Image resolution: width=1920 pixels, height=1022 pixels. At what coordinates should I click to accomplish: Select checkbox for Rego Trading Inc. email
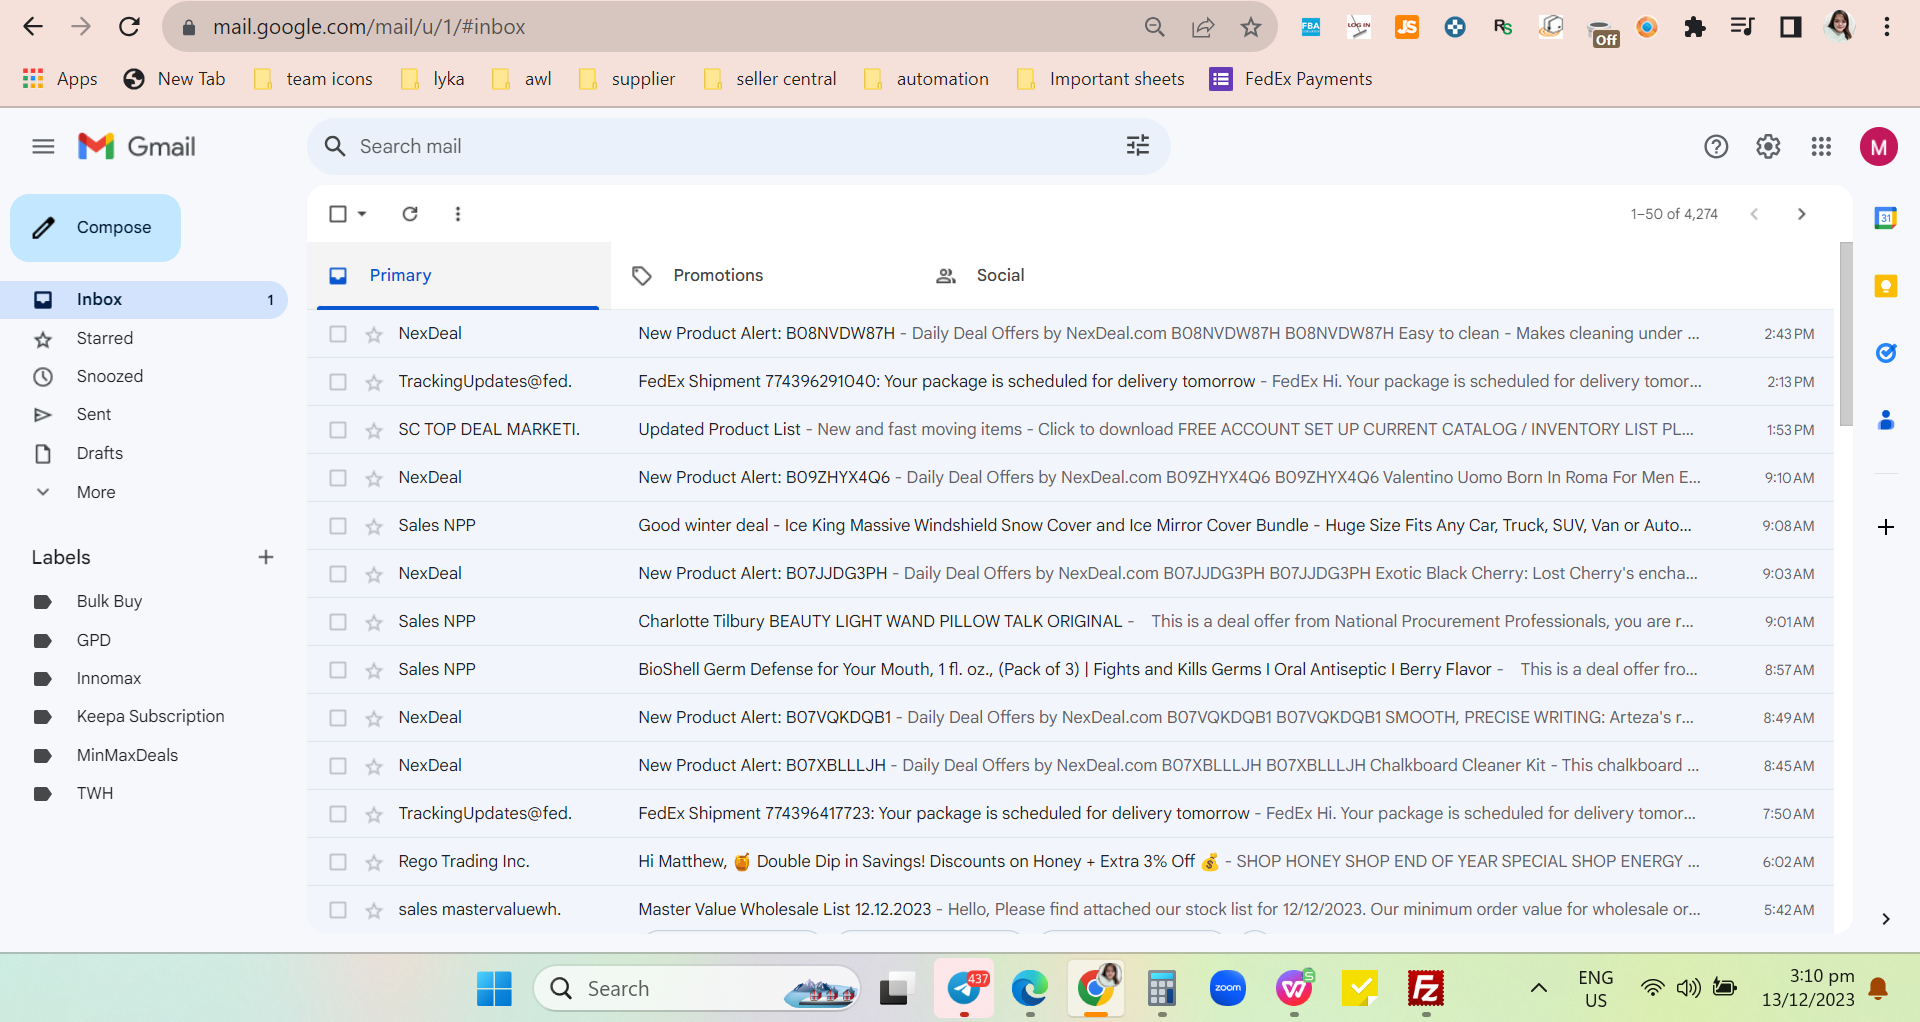click(x=338, y=862)
